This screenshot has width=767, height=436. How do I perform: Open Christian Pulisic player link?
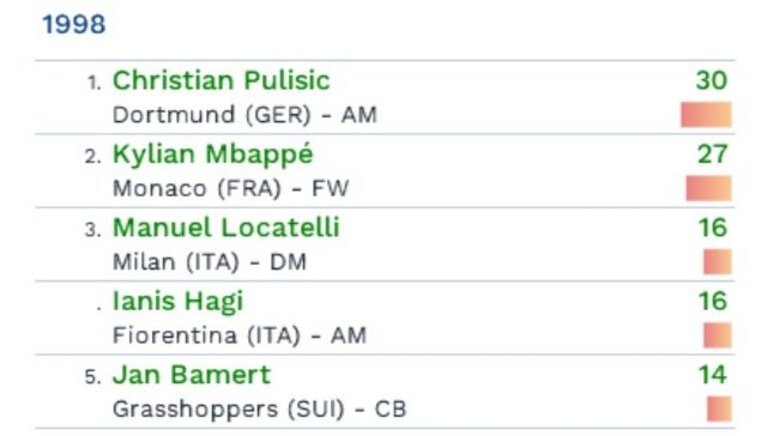(221, 80)
